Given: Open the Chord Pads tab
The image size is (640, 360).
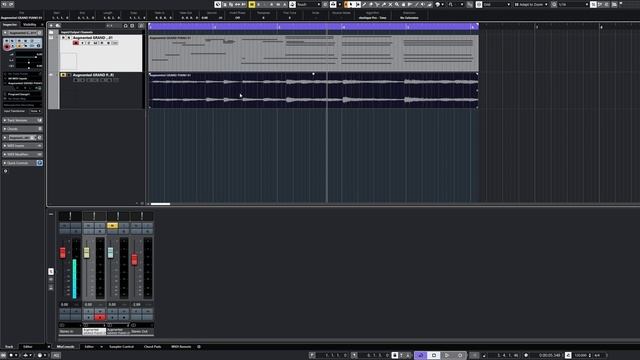Looking at the screenshot, I should coord(153,347).
